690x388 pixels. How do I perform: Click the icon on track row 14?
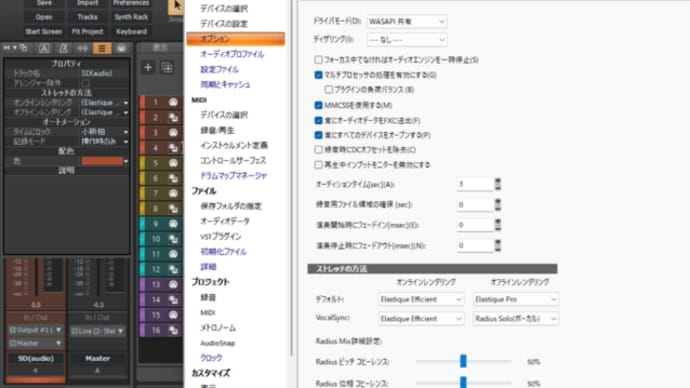tap(173, 300)
